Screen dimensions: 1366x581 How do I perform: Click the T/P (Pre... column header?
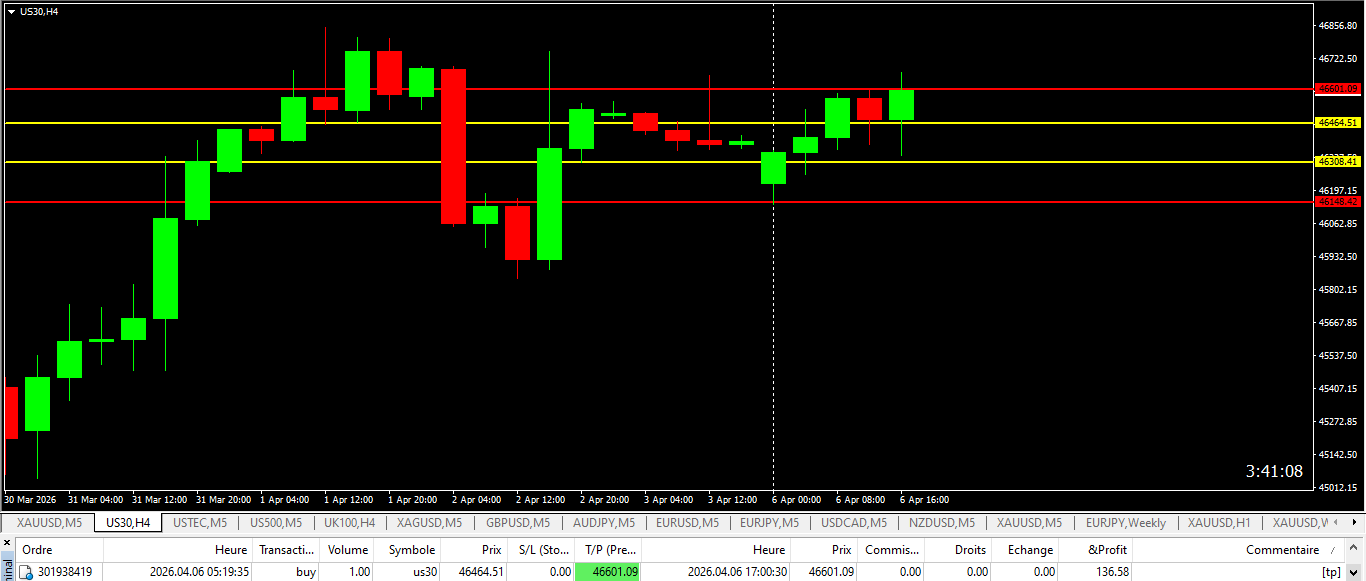[x=608, y=550]
